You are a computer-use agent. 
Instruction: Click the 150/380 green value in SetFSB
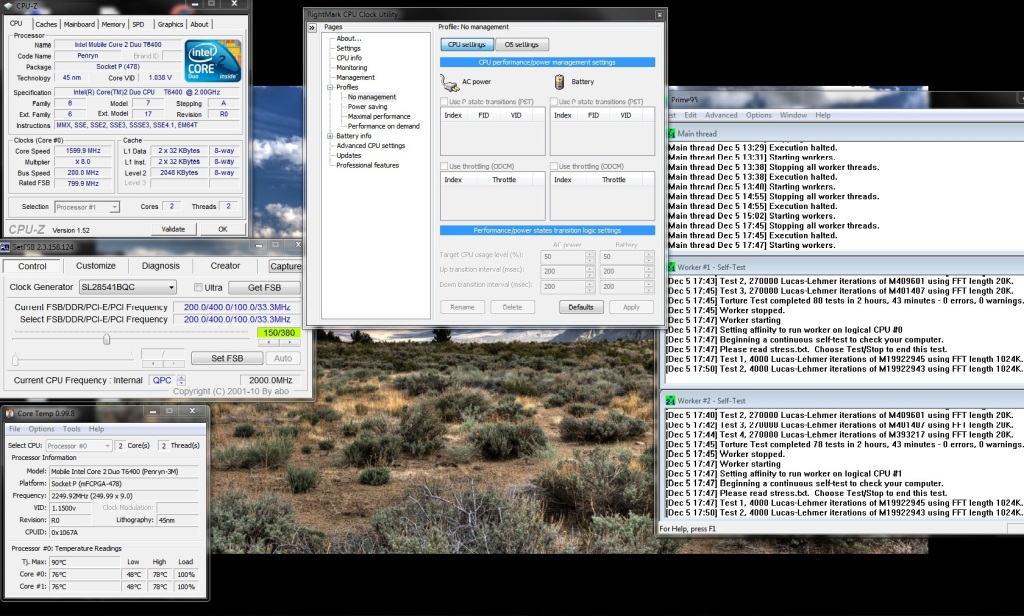[x=279, y=332]
